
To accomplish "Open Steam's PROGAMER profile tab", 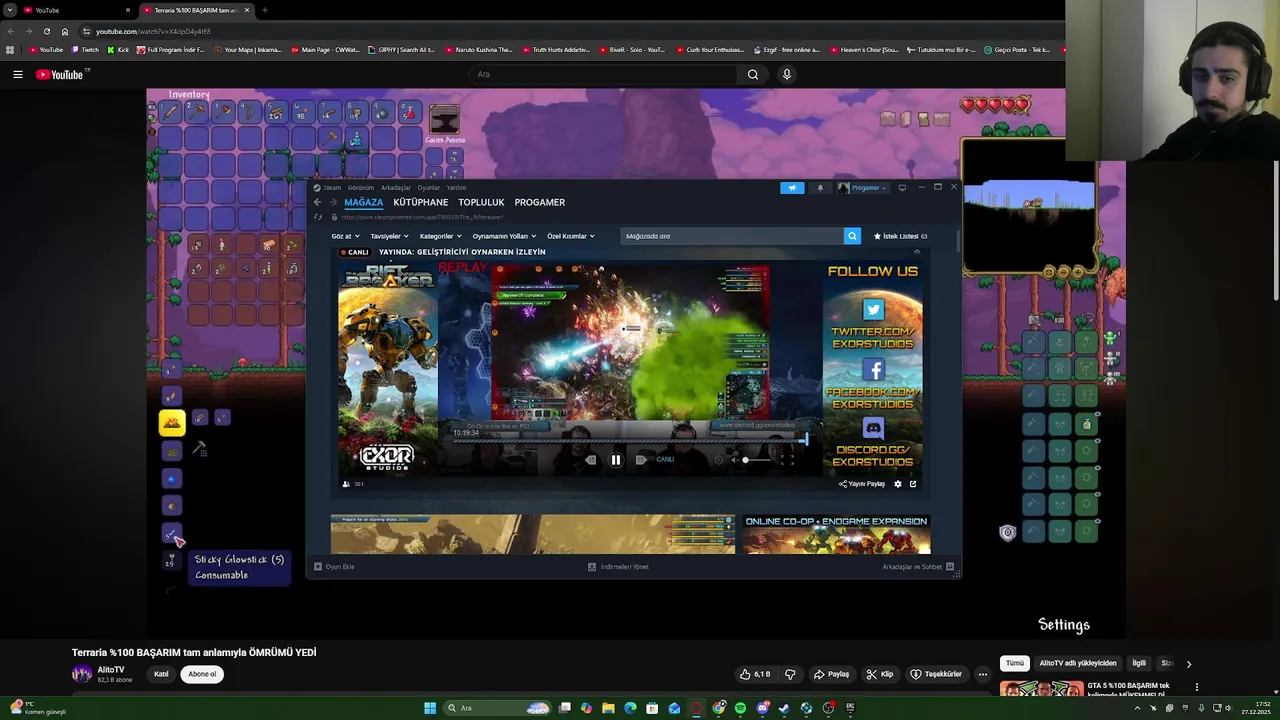I will 540,202.
